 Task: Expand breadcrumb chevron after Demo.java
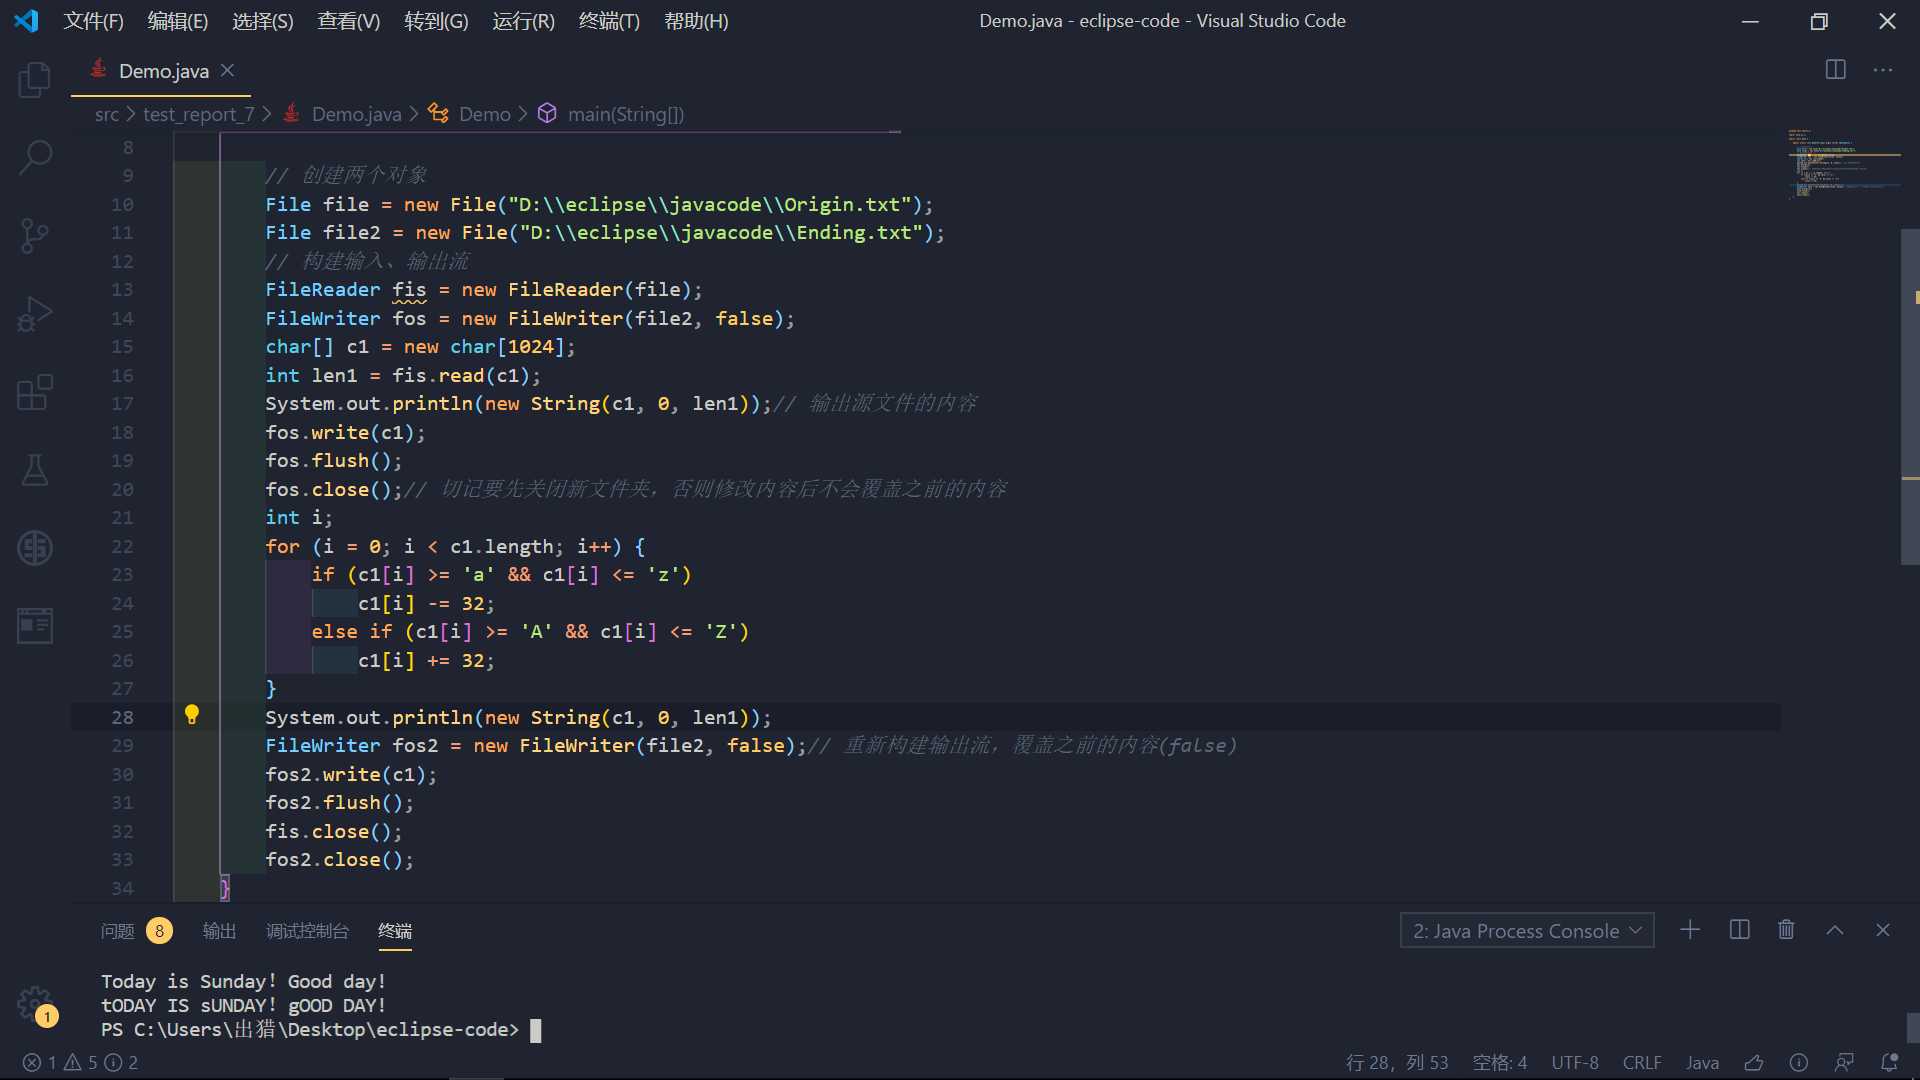pyautogui.click(x=414, y=114)
